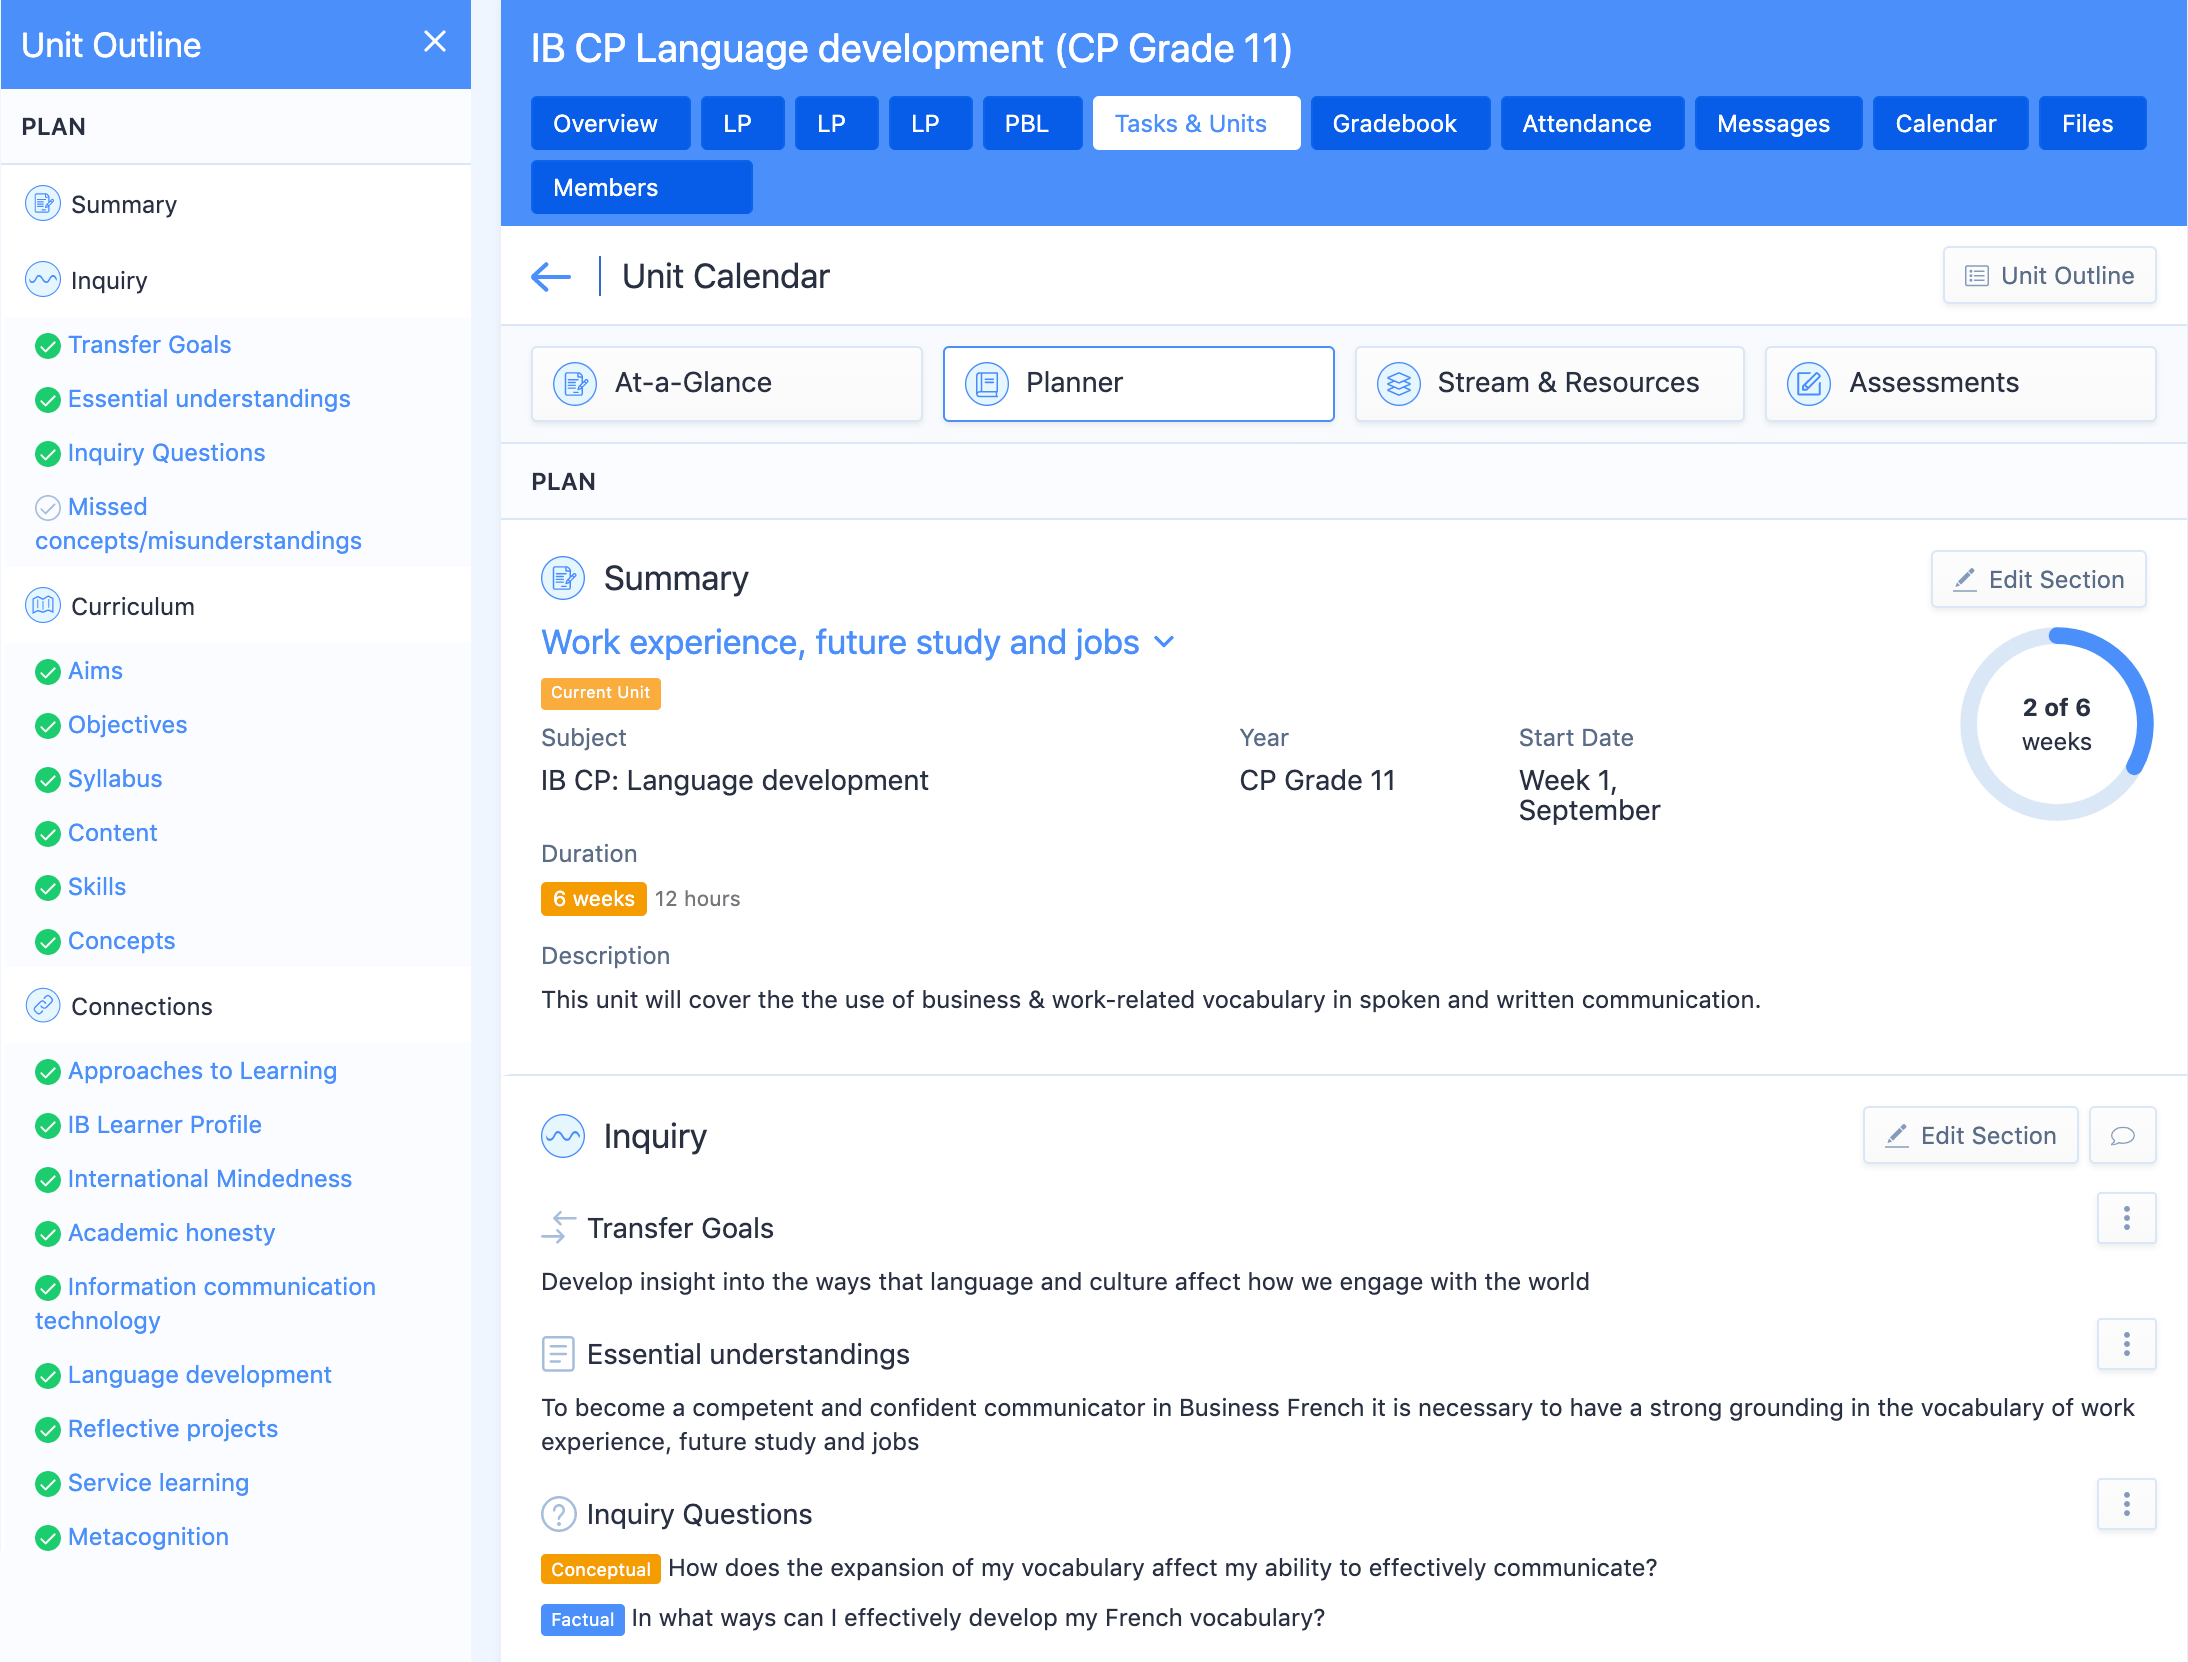Click the orange Current Unit badge
The width and height of the screenshot is (2188, 1662).
click(600, 693)
